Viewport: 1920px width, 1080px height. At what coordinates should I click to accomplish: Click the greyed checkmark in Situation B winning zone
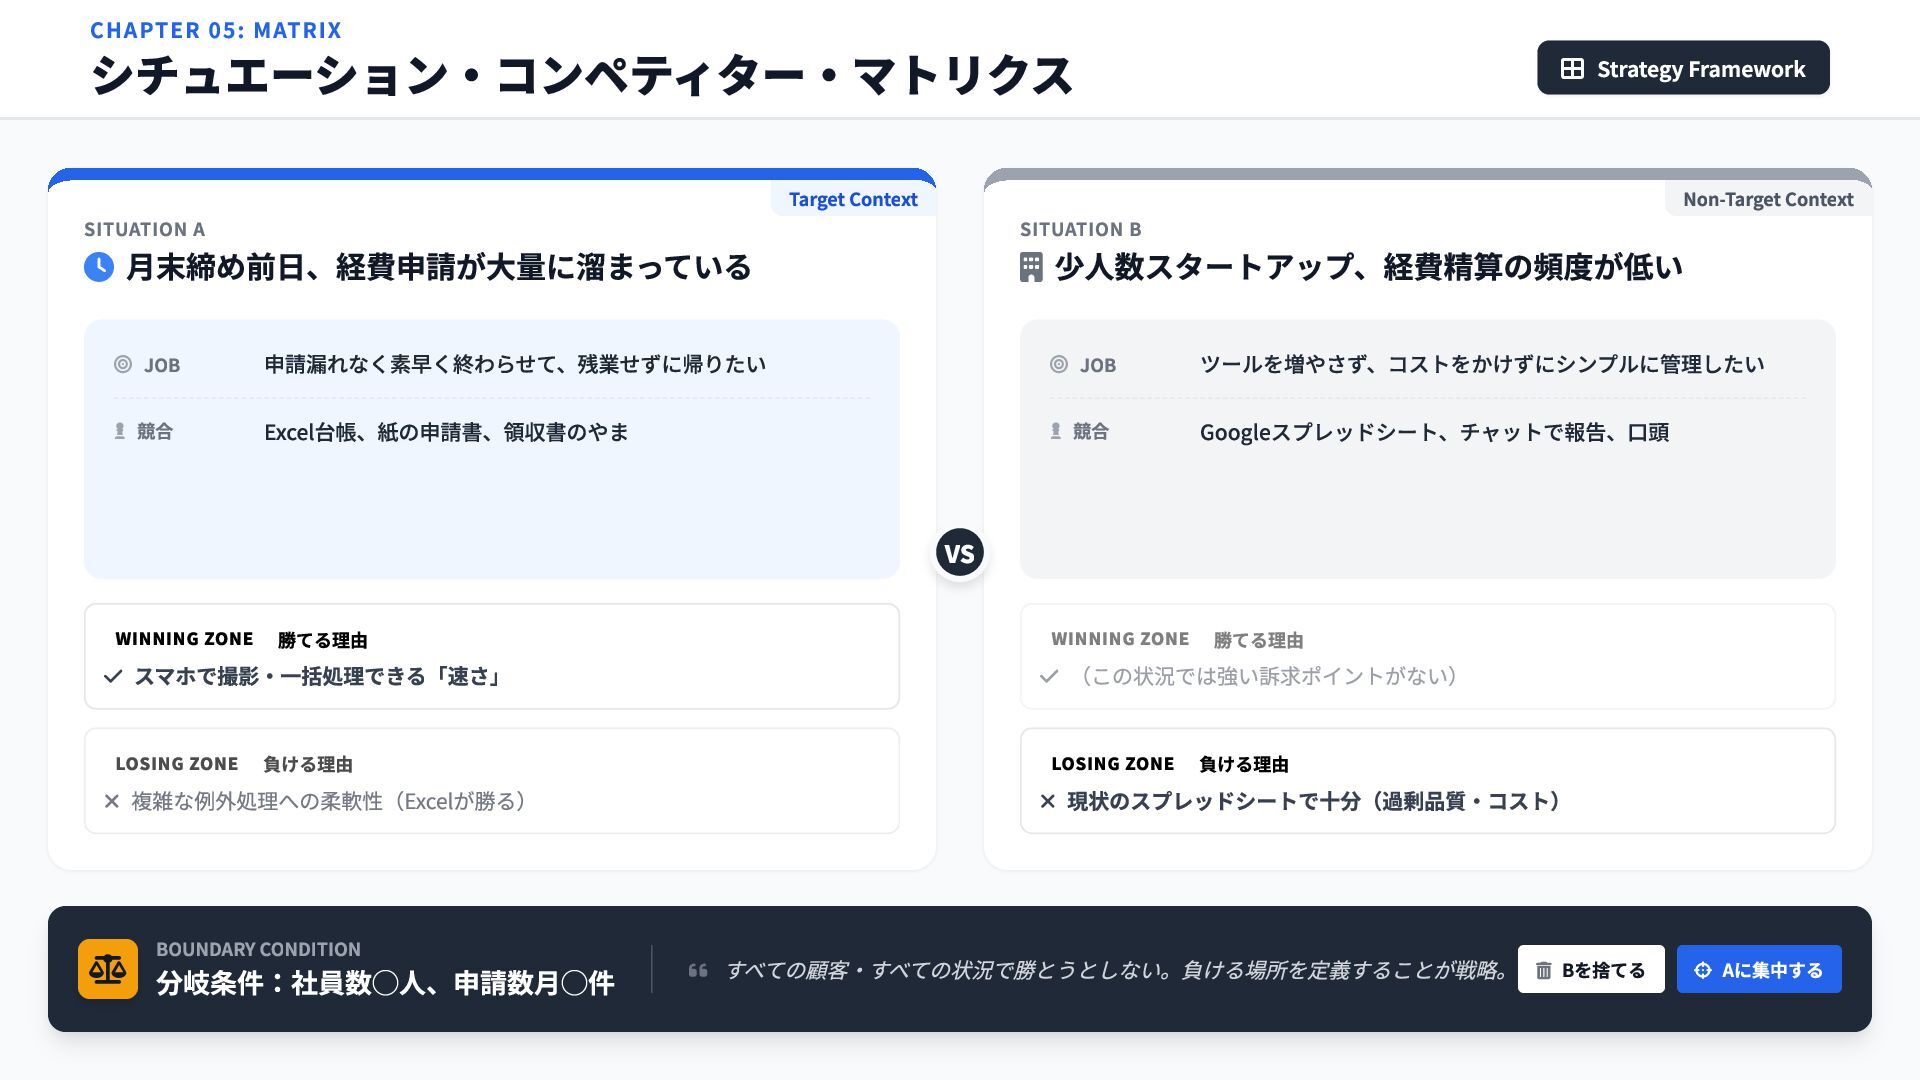click(1049, 677)
